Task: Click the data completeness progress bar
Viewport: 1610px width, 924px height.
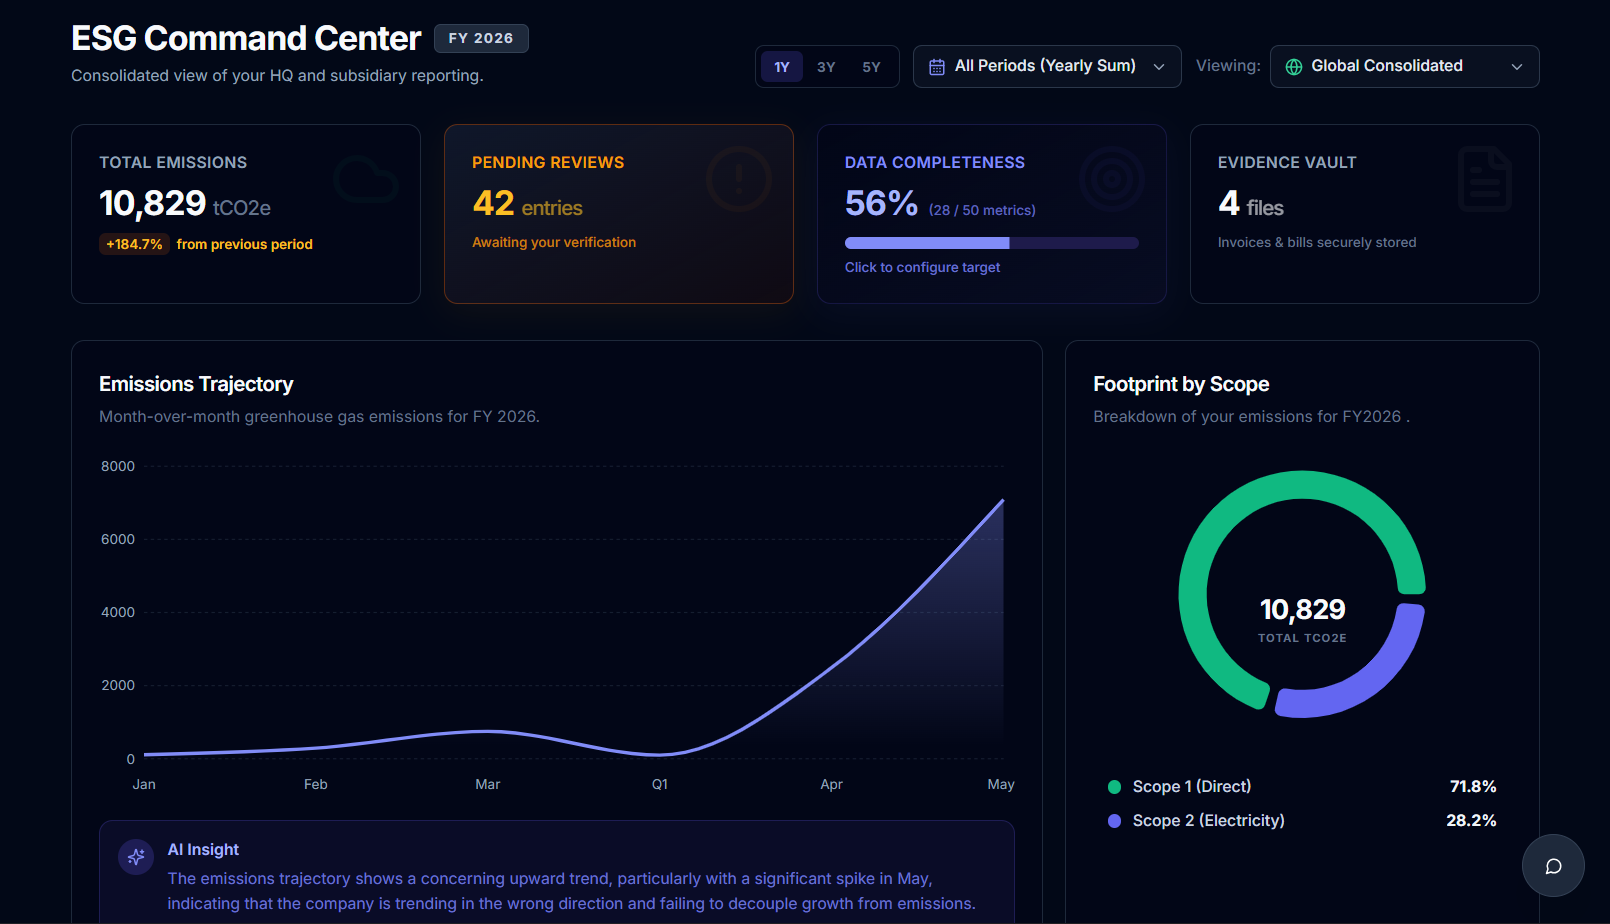Action: pyautogui.click(x=991, y=243)
